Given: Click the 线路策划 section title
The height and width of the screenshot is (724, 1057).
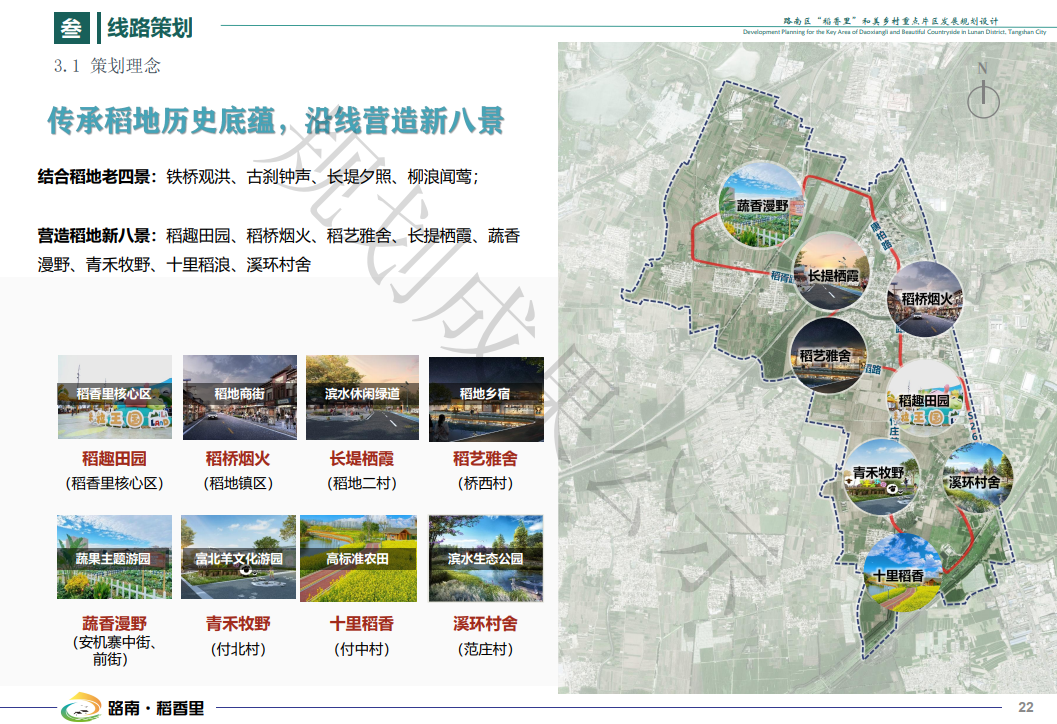Looking at the screenshot, I should coord(150,28).
